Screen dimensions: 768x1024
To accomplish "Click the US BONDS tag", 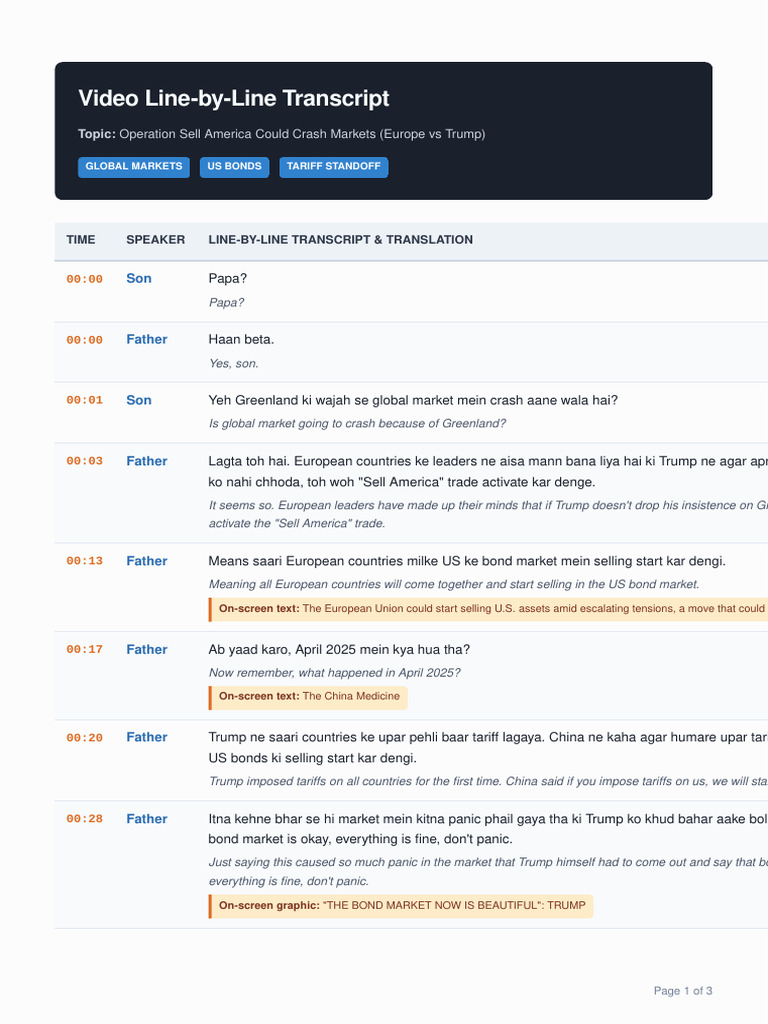I will coord(234,167).
